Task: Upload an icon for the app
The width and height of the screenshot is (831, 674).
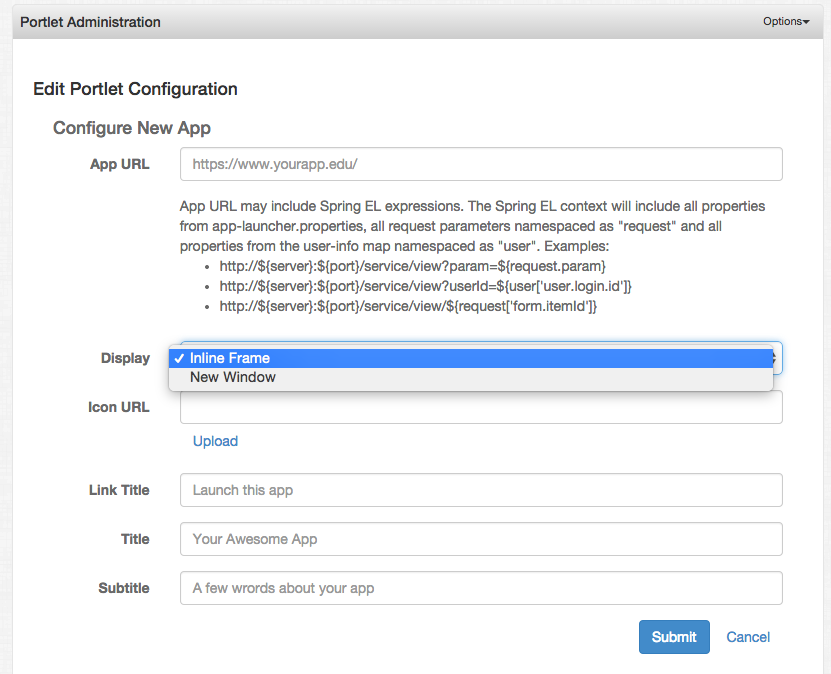Action: pyautogui.click(x=215, y=441)
